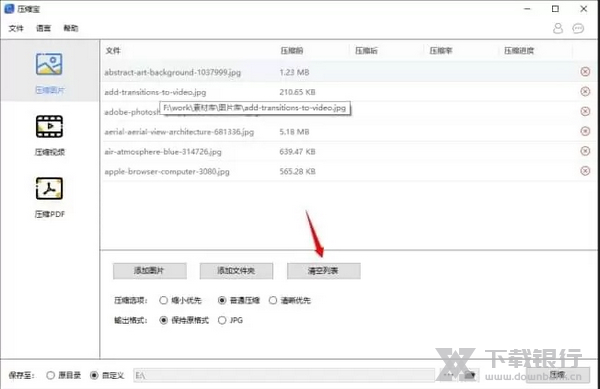Viewport: 600px width, 389px height.
Task: Open the 文件 menu
Action: 16,28
